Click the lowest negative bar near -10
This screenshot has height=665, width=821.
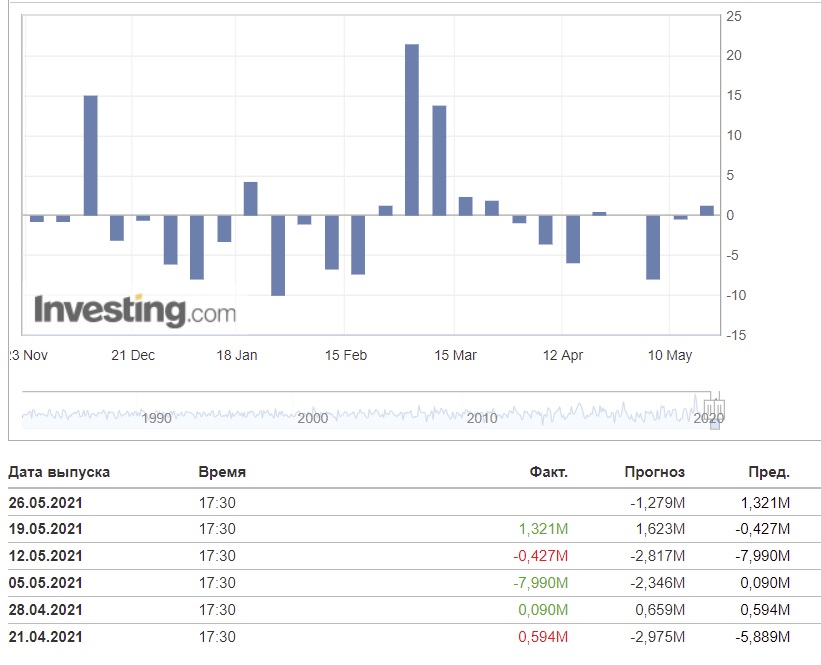[278, 255]
